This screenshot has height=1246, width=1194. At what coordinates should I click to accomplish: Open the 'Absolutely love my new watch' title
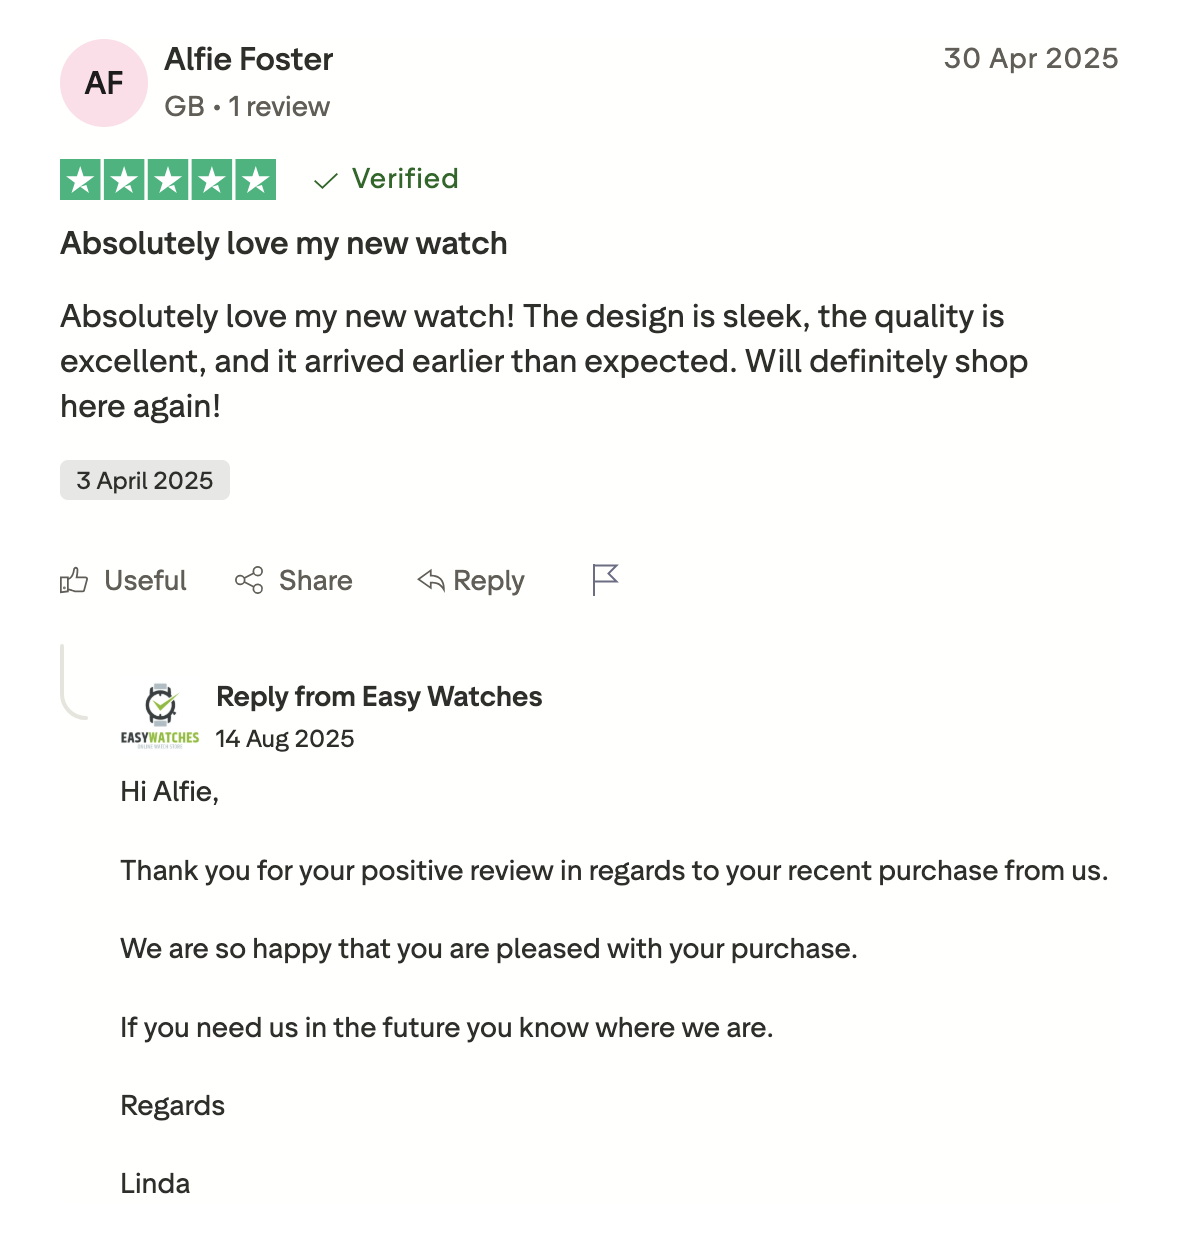[x=284, y=243]
